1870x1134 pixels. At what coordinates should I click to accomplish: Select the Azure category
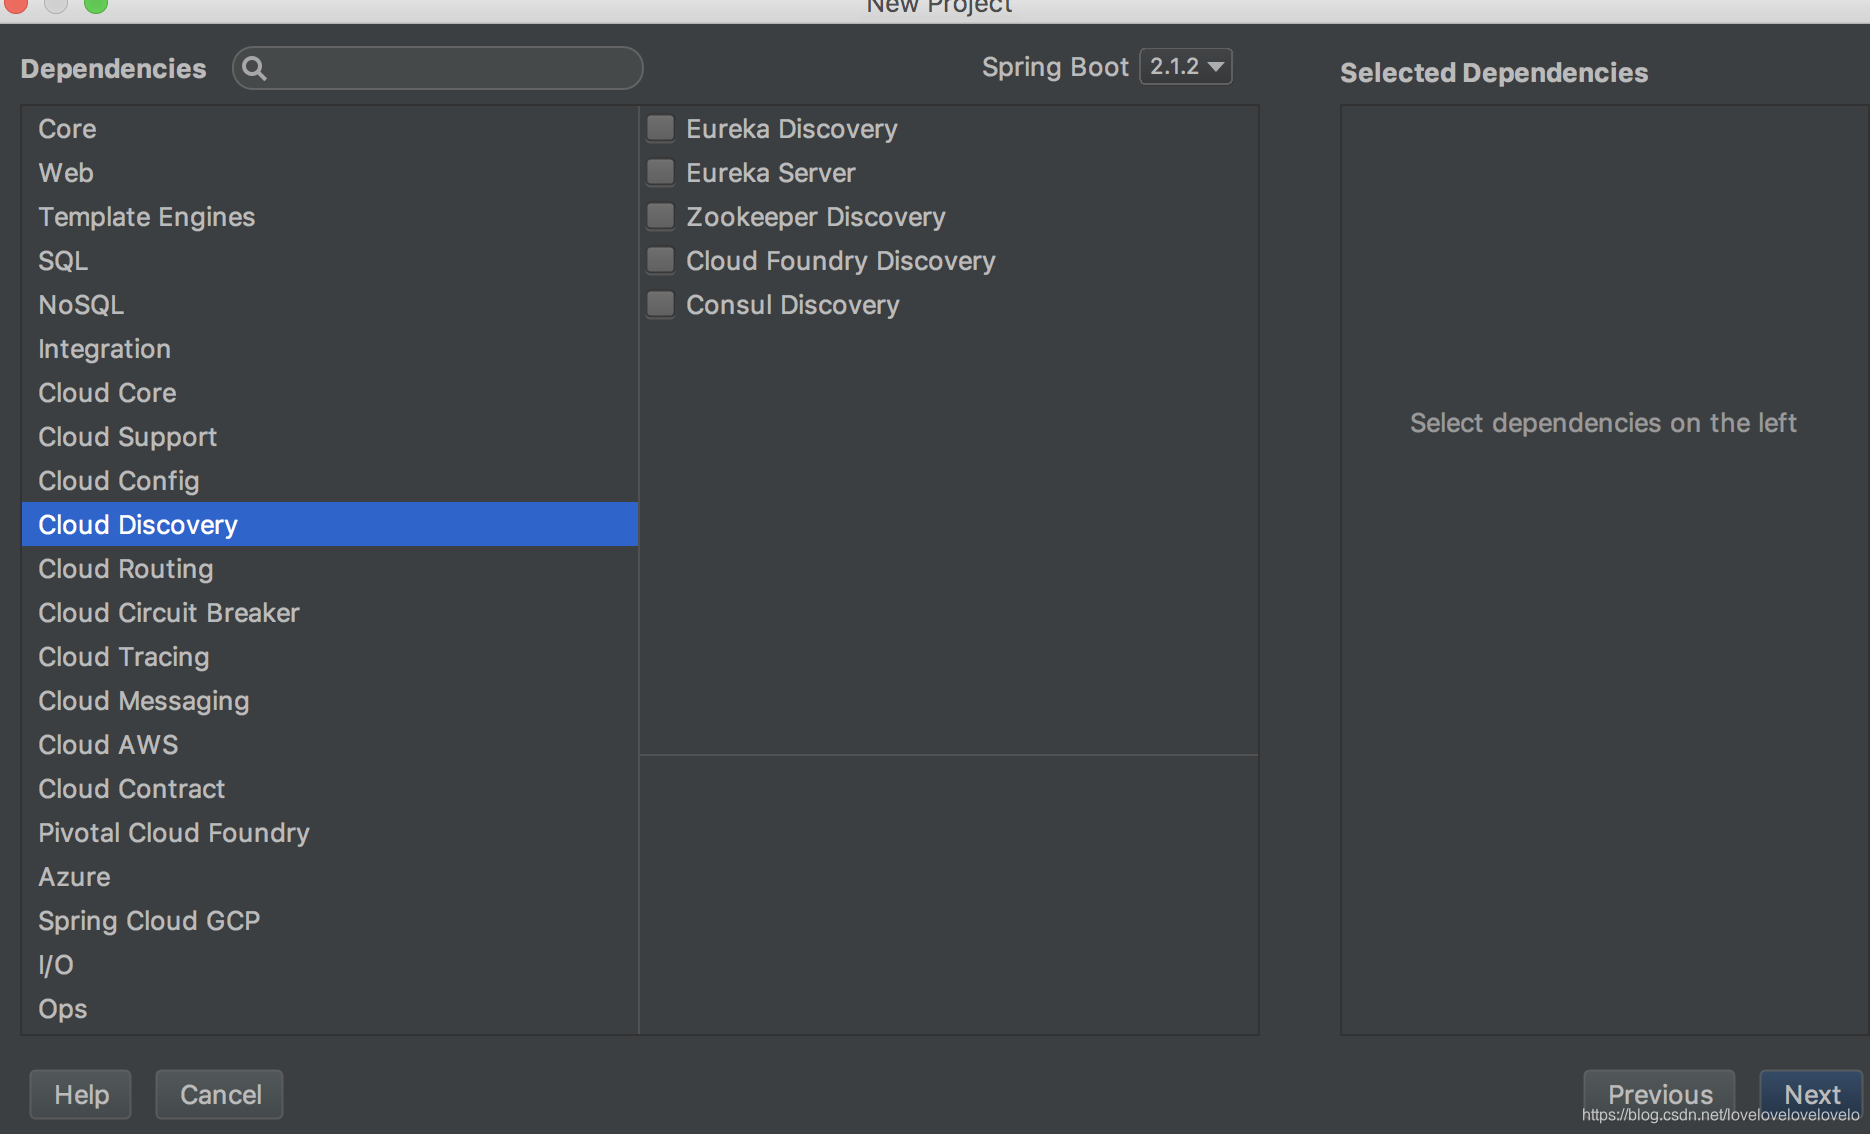[x=330, y=877]
